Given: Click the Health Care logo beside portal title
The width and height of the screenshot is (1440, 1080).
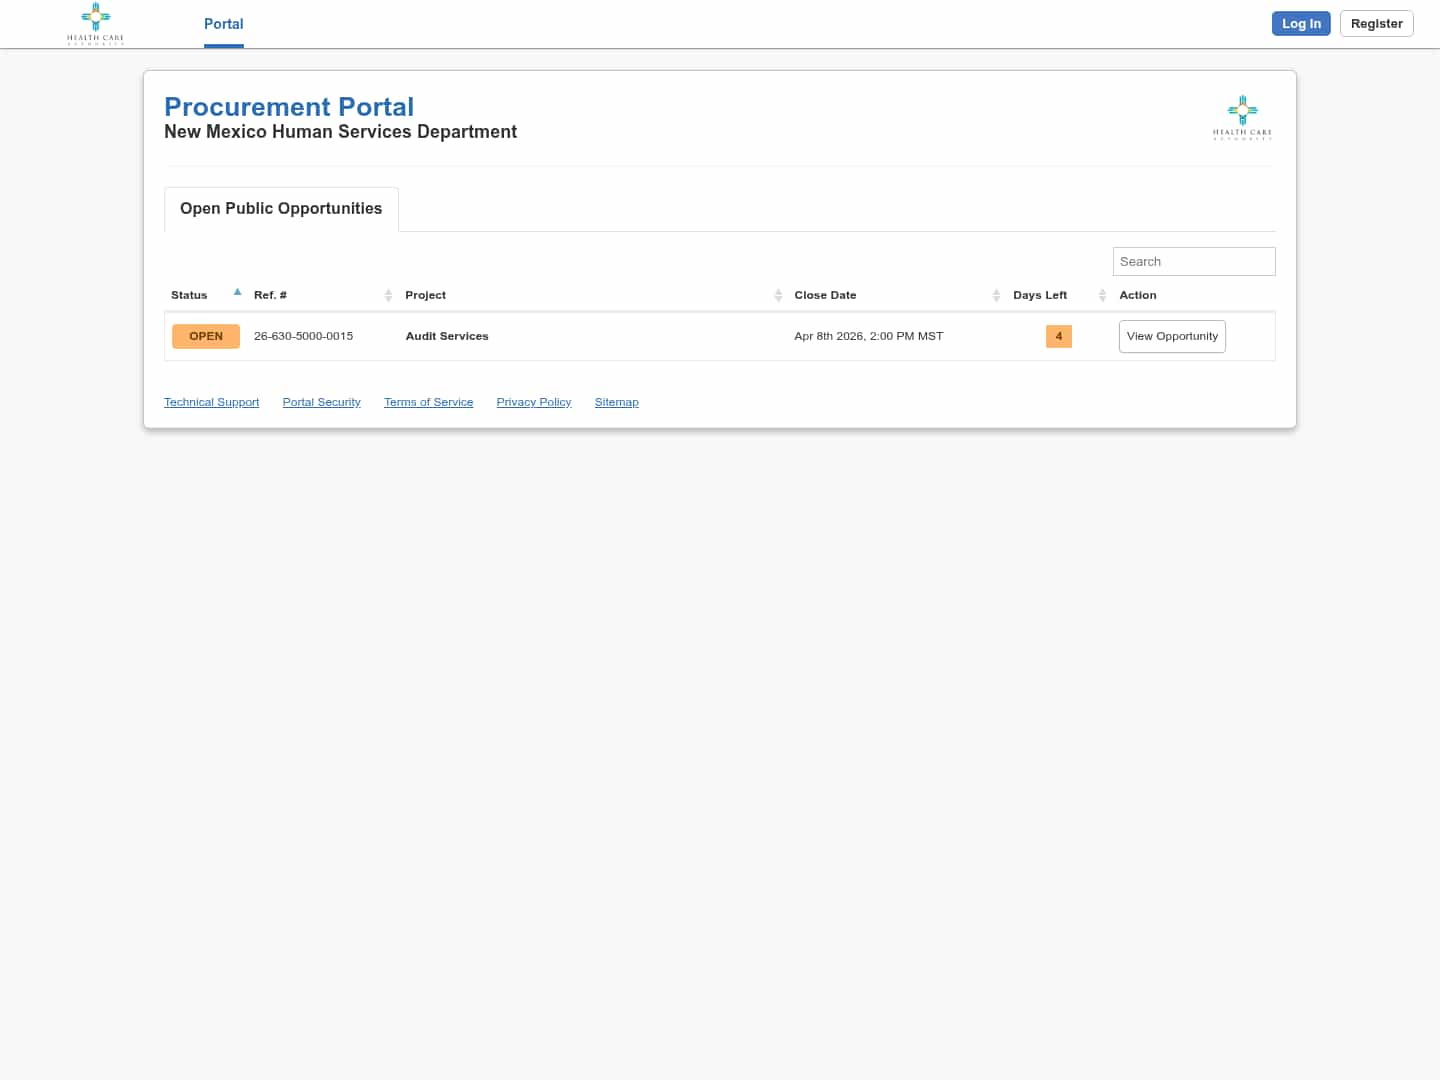Looking at the screenshot, I should tap(1242, 117).
